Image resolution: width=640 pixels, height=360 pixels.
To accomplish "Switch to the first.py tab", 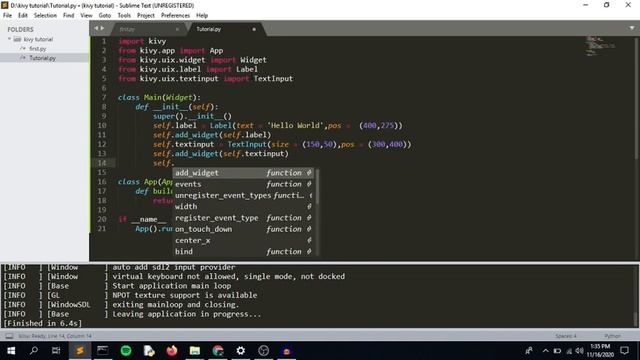I will 127,29.
